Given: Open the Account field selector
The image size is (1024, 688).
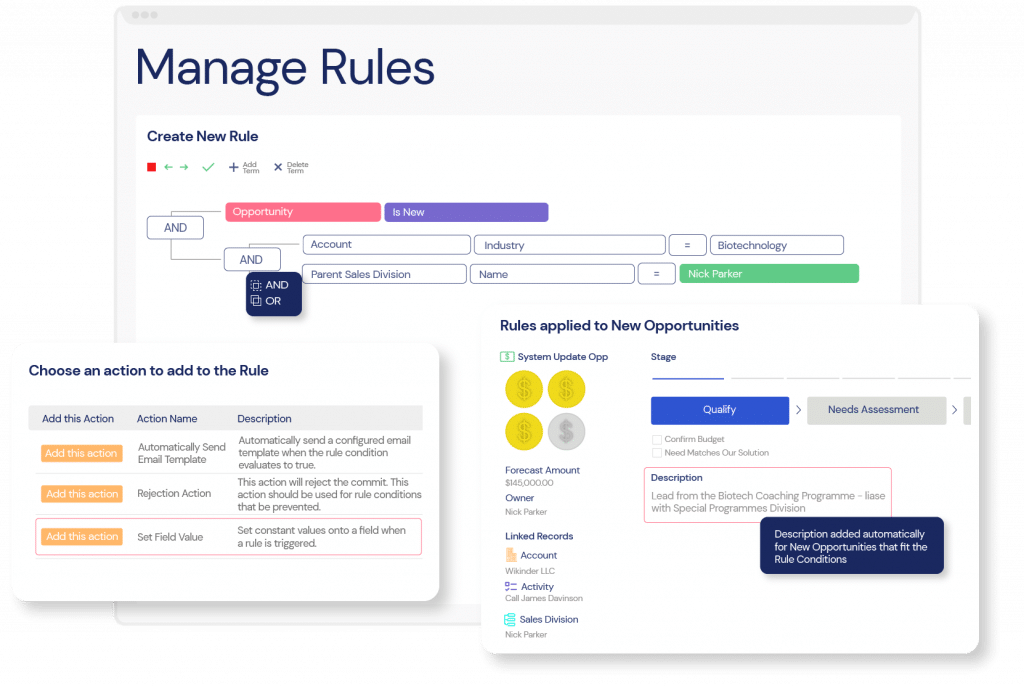Looking at the screenshot, I should point(387,245).
